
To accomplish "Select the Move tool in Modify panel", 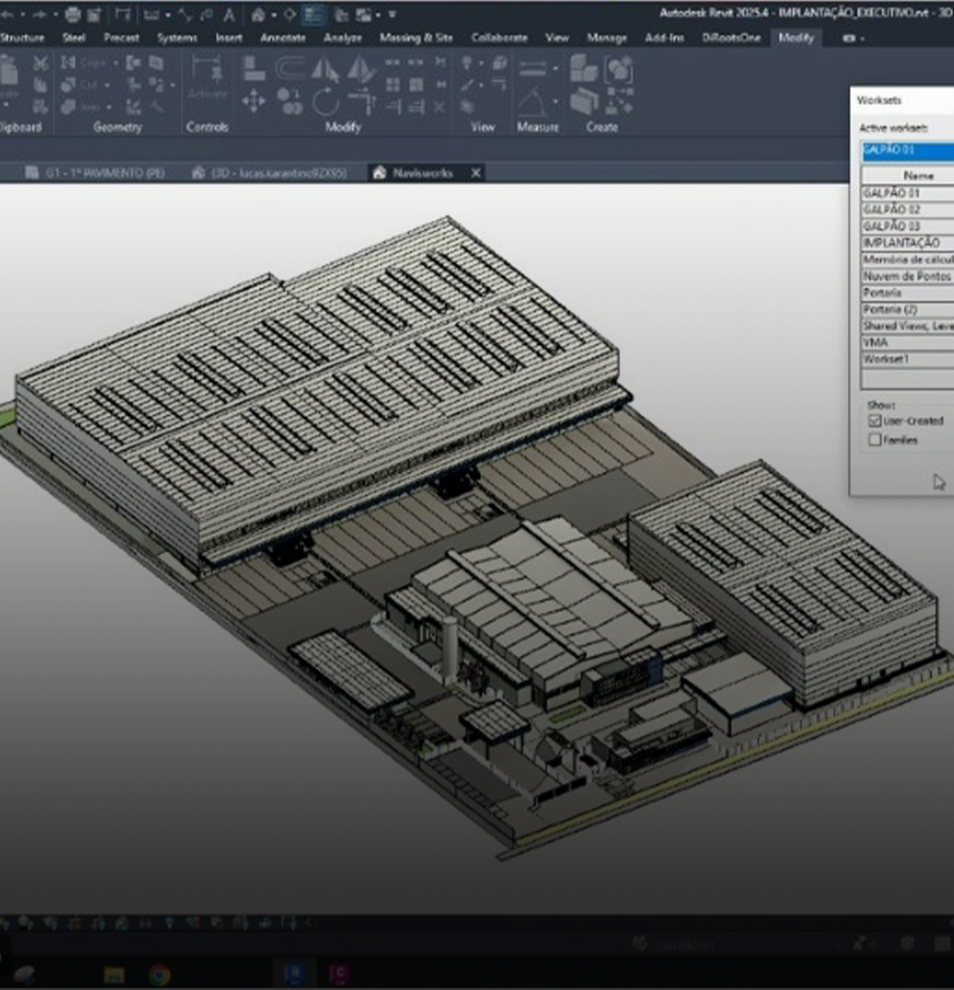I will pos(254,100).
